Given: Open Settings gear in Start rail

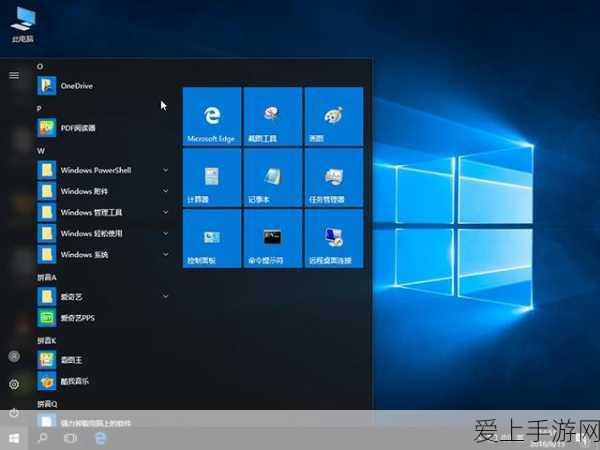Looking at the screenshot, I should (14, 384).
